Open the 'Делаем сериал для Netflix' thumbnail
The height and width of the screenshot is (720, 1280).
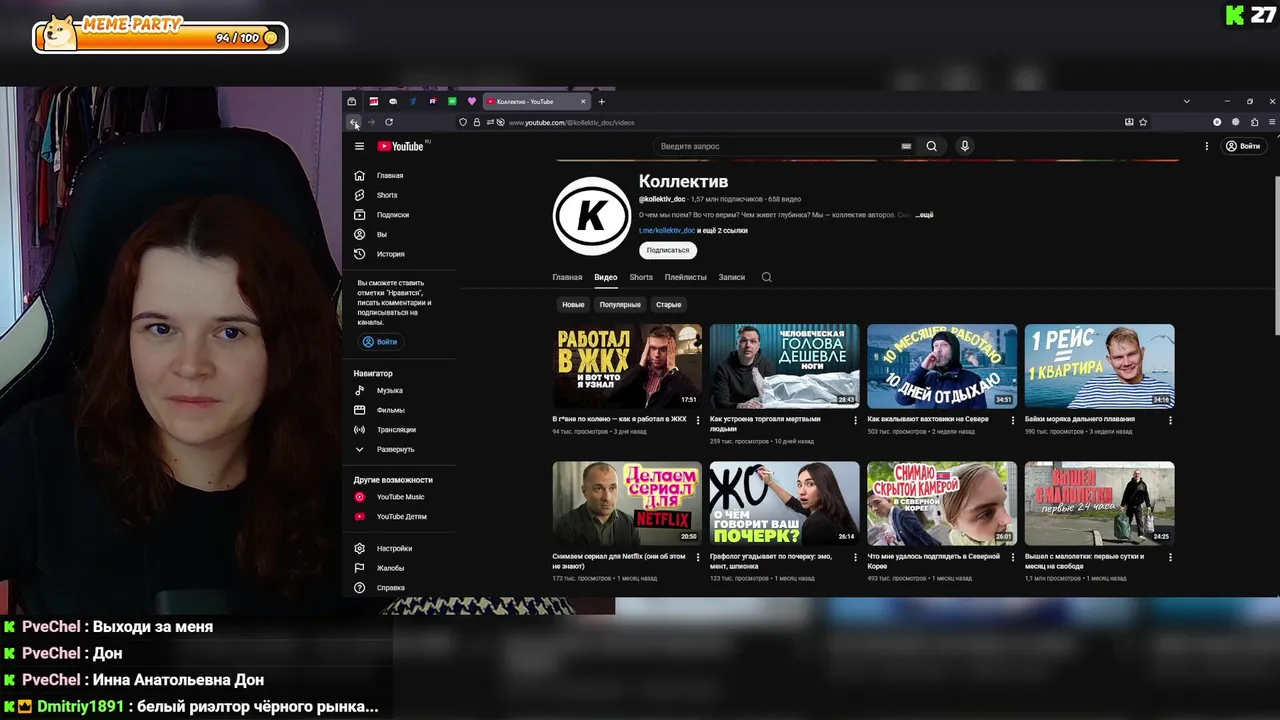tap(627, 503)
